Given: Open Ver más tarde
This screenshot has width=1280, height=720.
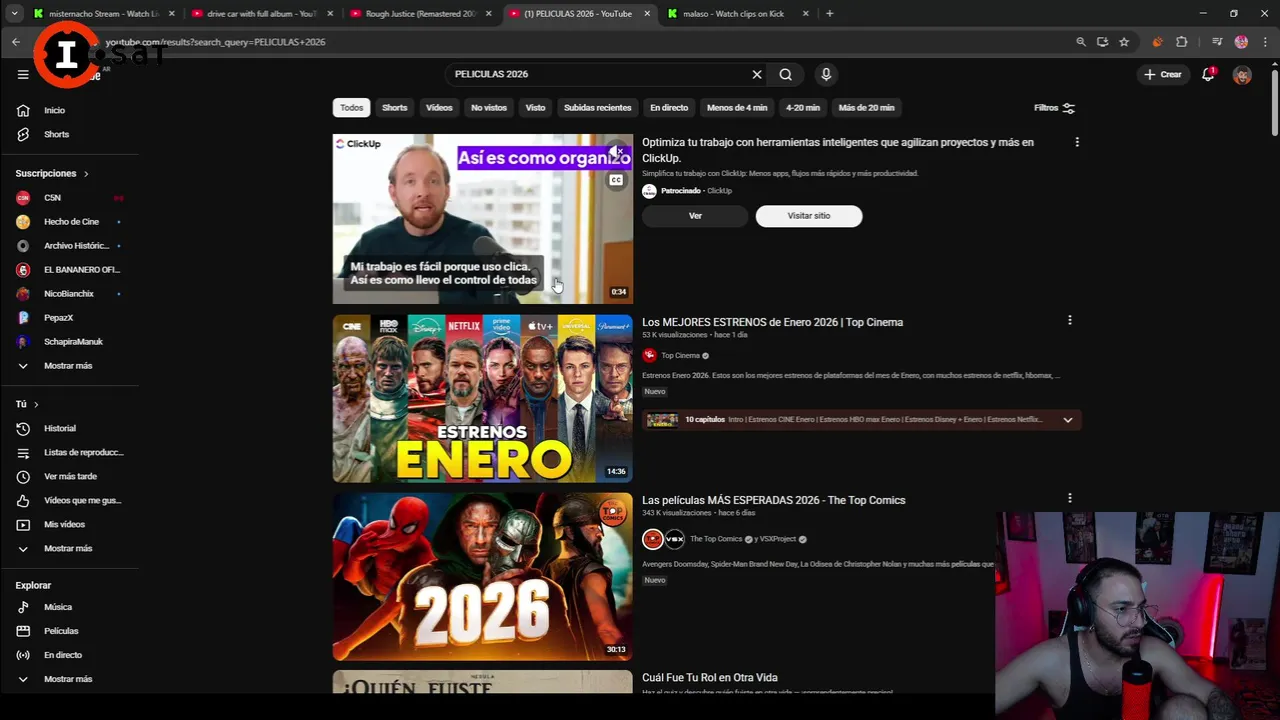Looking at the screenshot, I should click(70, 476).
